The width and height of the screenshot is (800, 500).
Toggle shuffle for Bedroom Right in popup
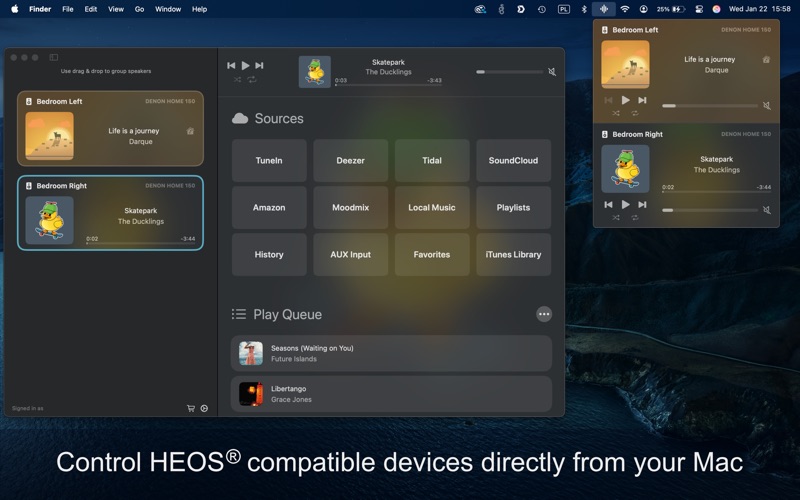[616, 217]
